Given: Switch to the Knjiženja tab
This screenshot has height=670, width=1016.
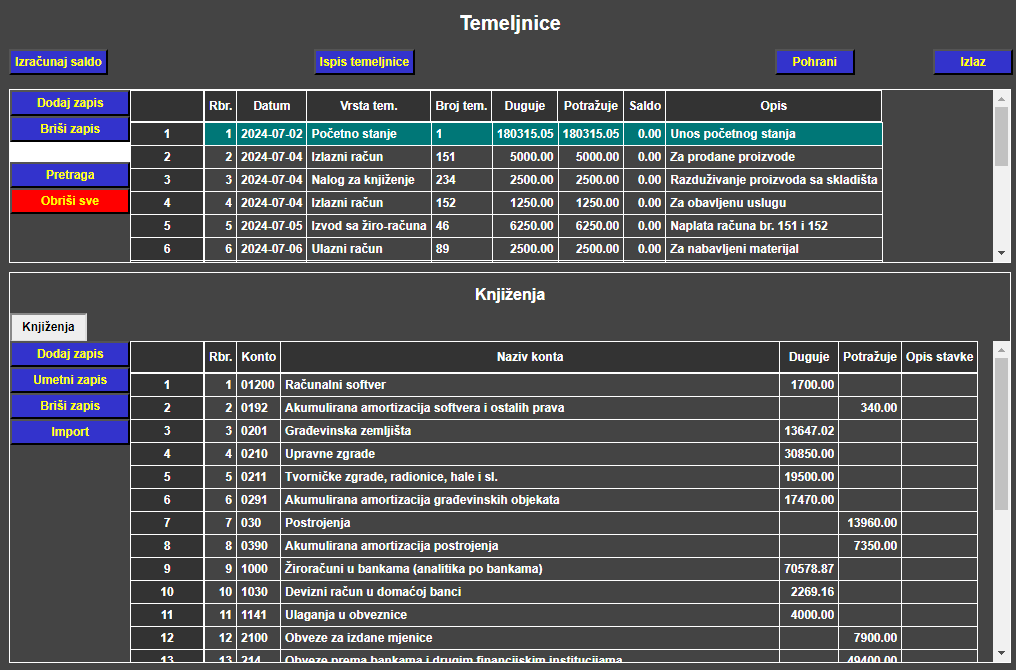Looking at the screenshot, I should [x=49, y=327].
